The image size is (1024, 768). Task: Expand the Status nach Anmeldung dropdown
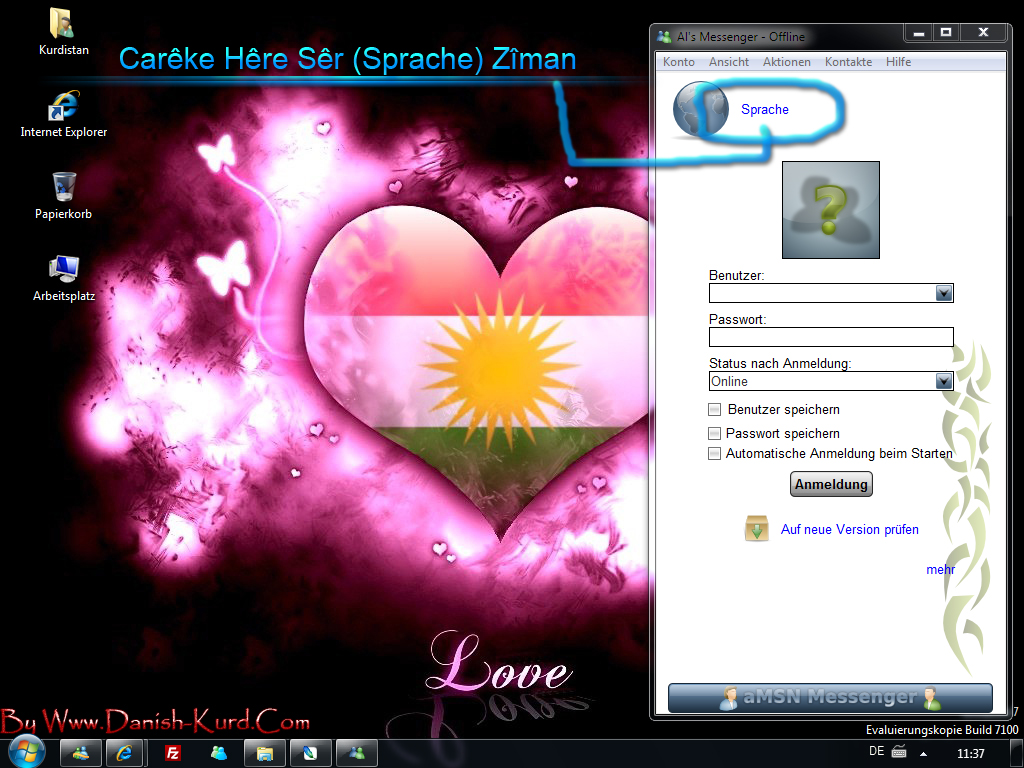[x=943, y=381]
